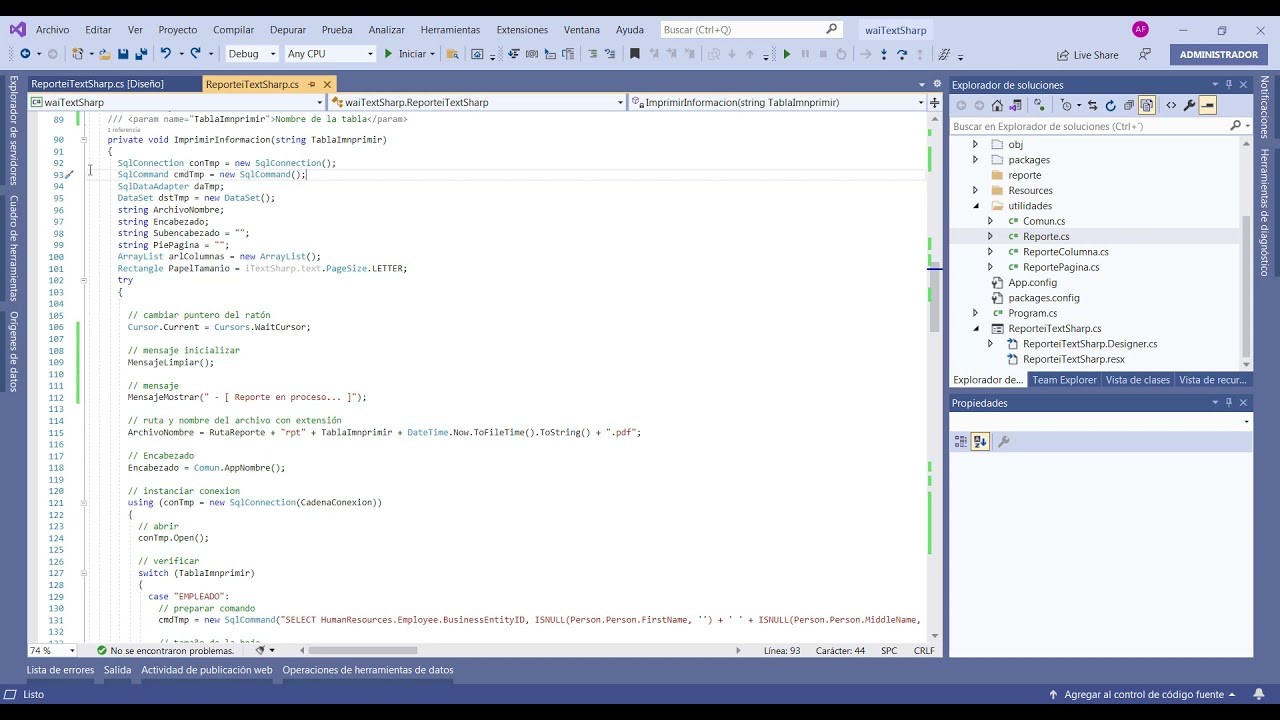Toggle pin on ReporteiTextSharp.cs tab
This screenshot has width=1280, height=720.
coord(312,84)
